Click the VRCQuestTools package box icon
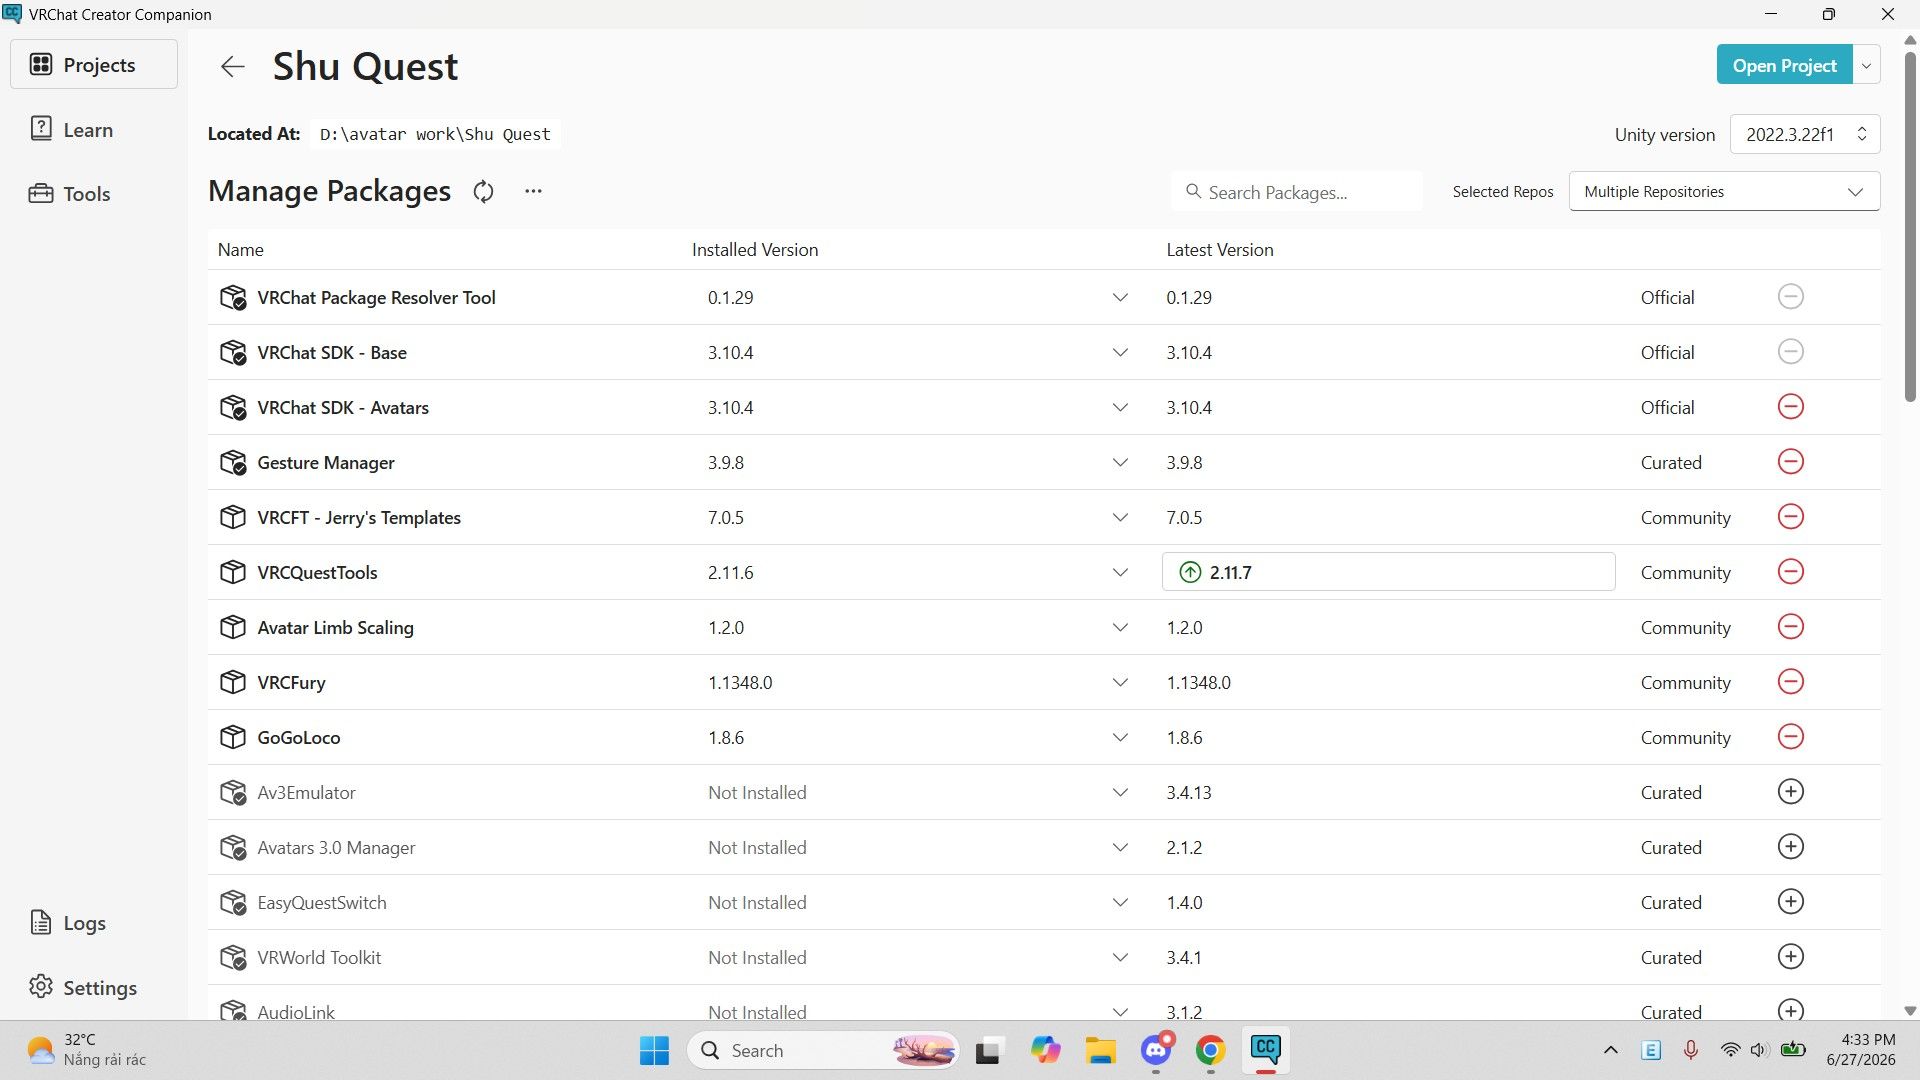Screen dimensions: 1920x1080 (232, 572)
